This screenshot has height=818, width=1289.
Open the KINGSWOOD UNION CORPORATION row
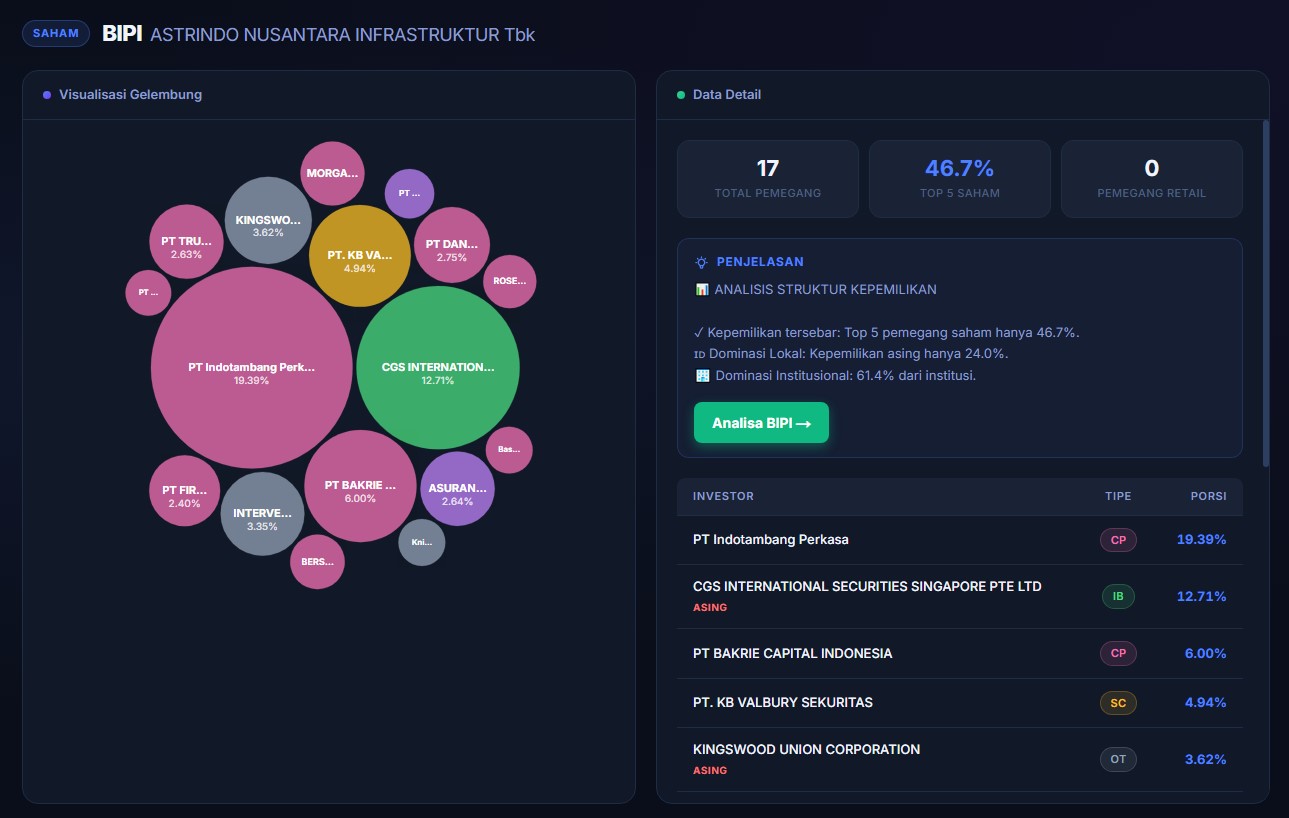[960, 760]
